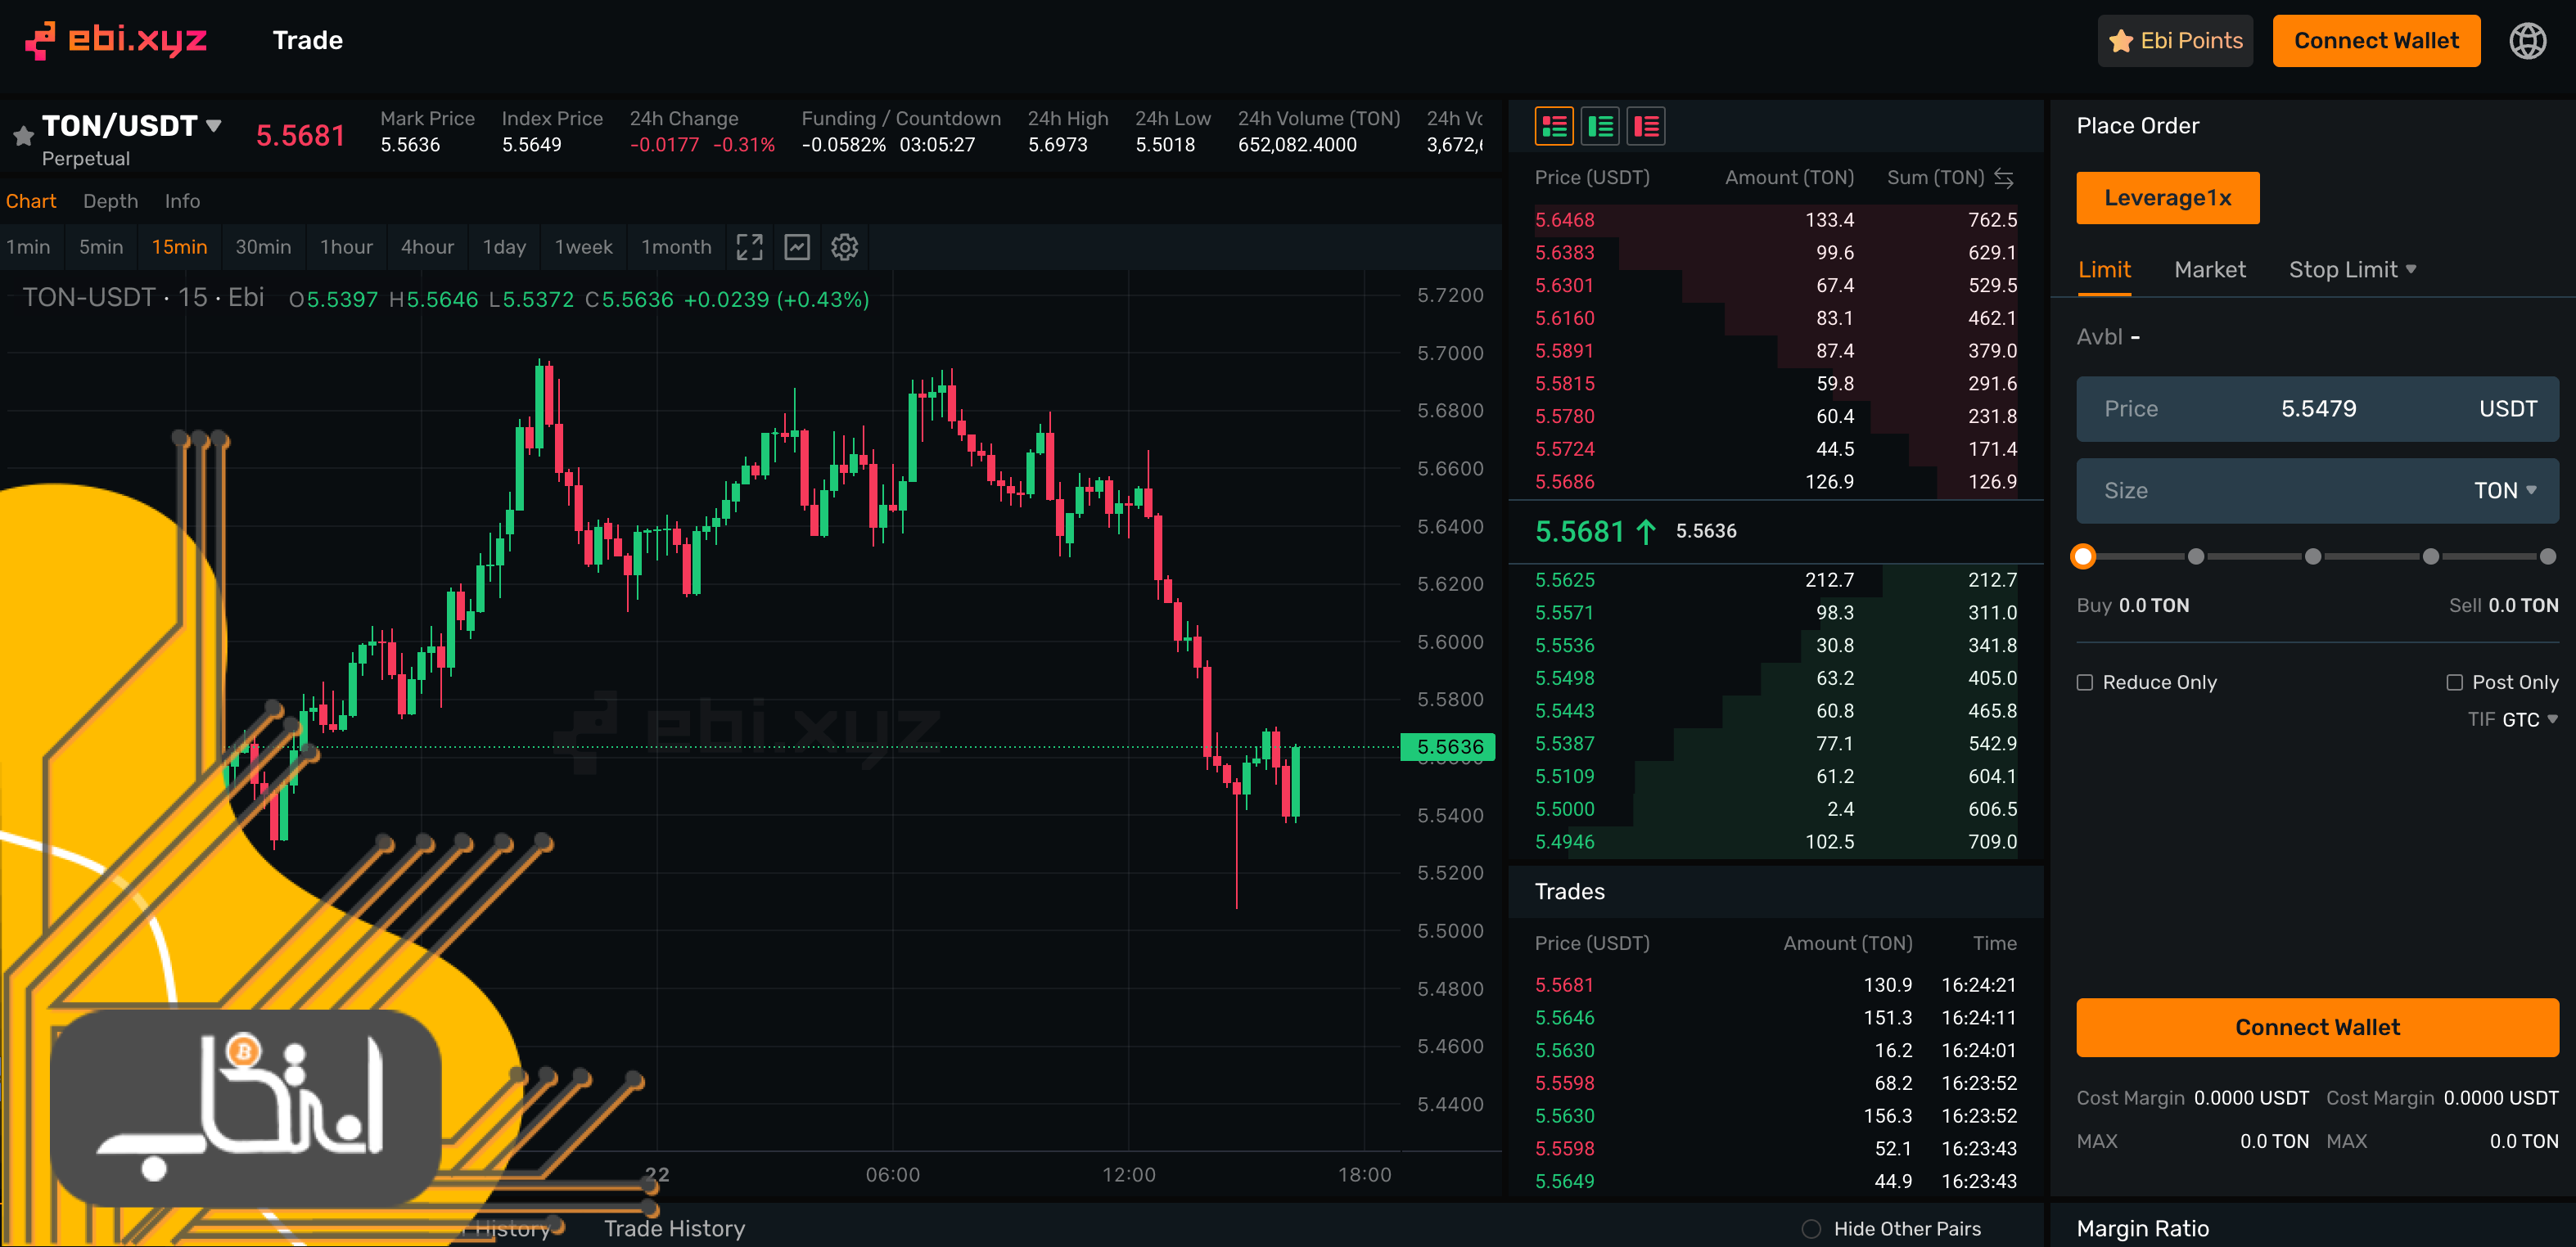2576x1247 pixels.
Task: Click the size slider start handle
Action: point(2083,556)
